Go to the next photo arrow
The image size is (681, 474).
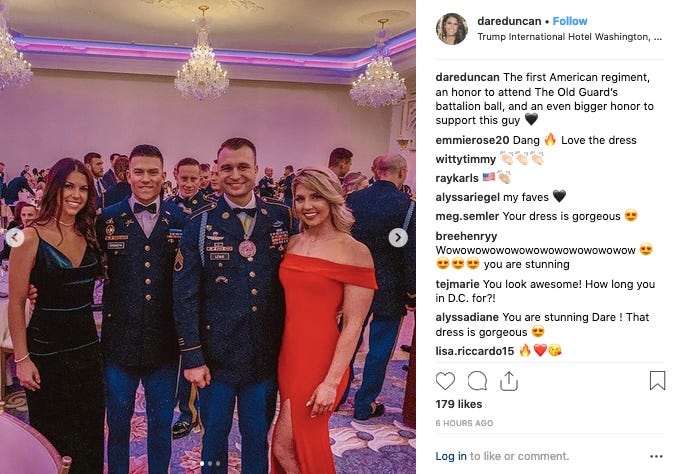click(x=398, y=238)
